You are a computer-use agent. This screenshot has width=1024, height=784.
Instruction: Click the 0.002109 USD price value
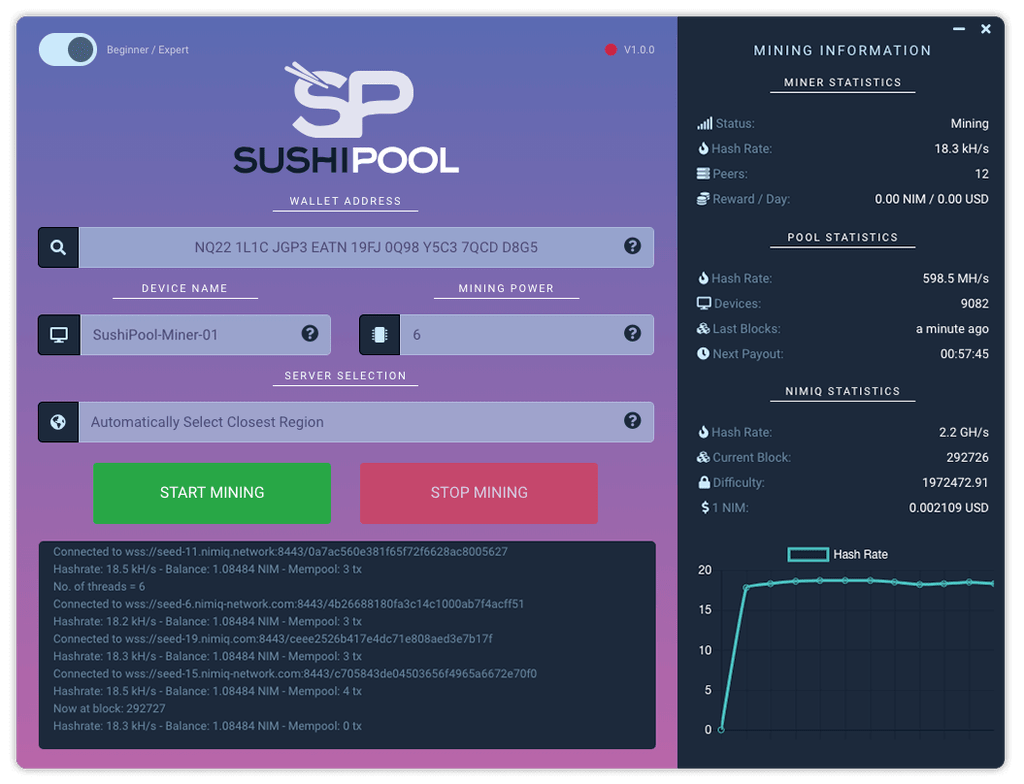pos(948,508)
